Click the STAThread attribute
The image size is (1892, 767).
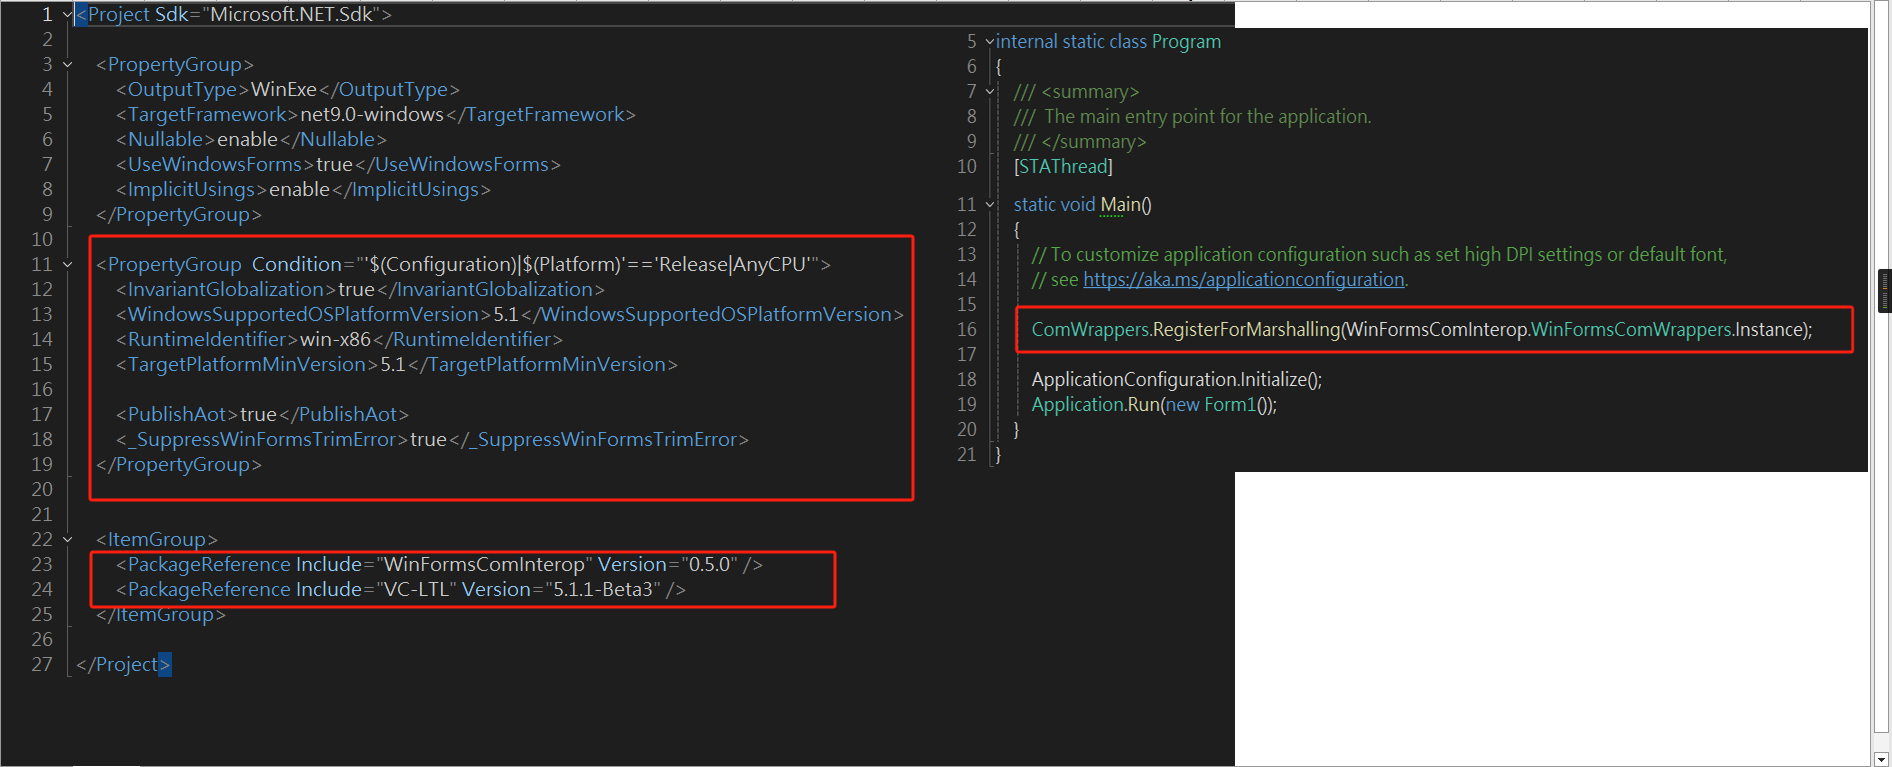pos(1062,167)
